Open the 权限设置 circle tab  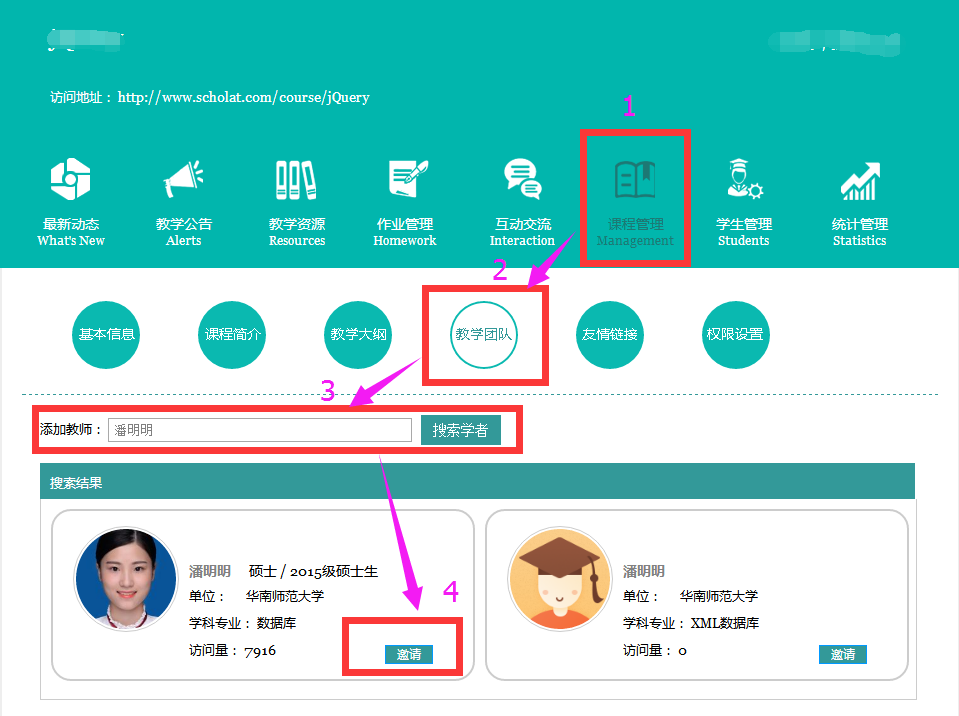click(x=735, y=334)
